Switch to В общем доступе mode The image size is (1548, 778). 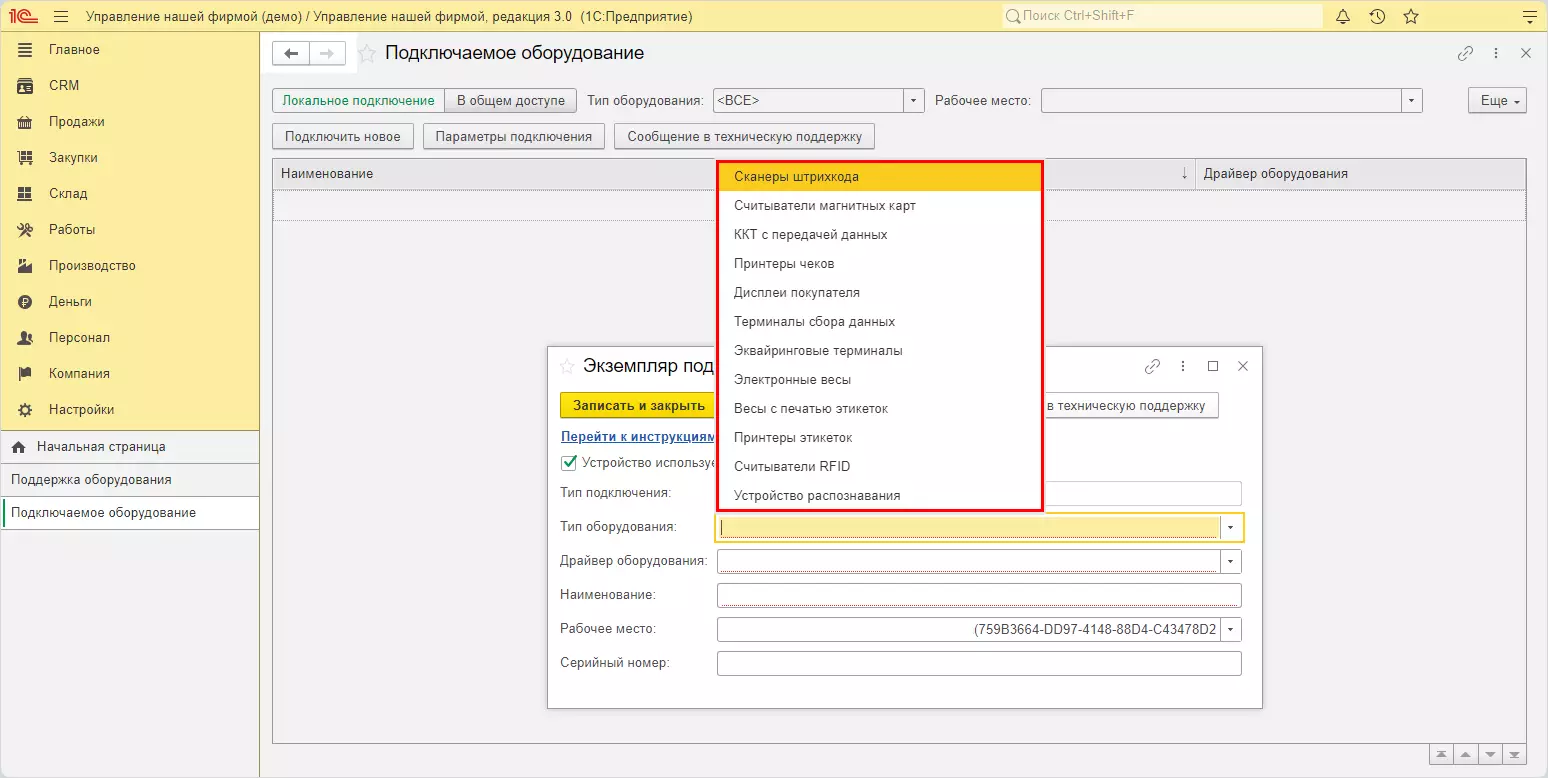tap(511, 100)
